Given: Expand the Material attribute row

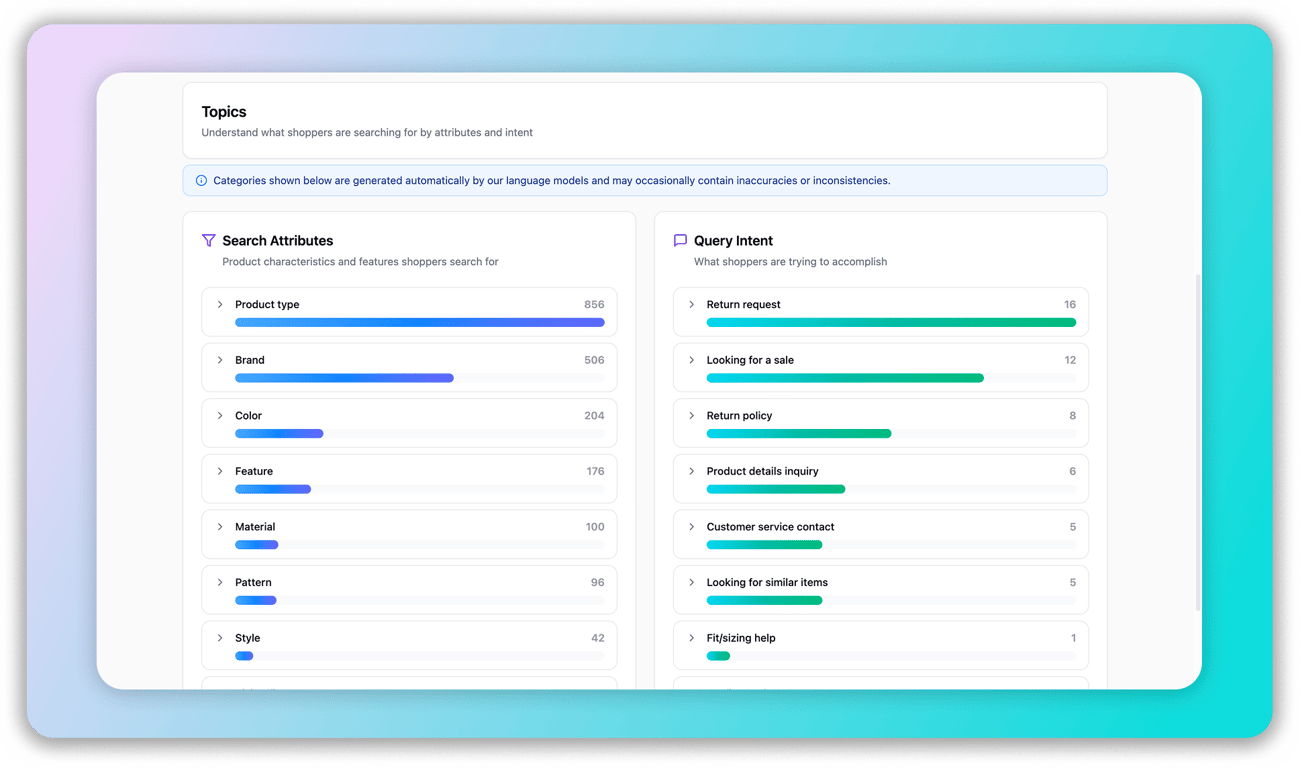Looking at the screenshot, I should [x=220, y=527].
